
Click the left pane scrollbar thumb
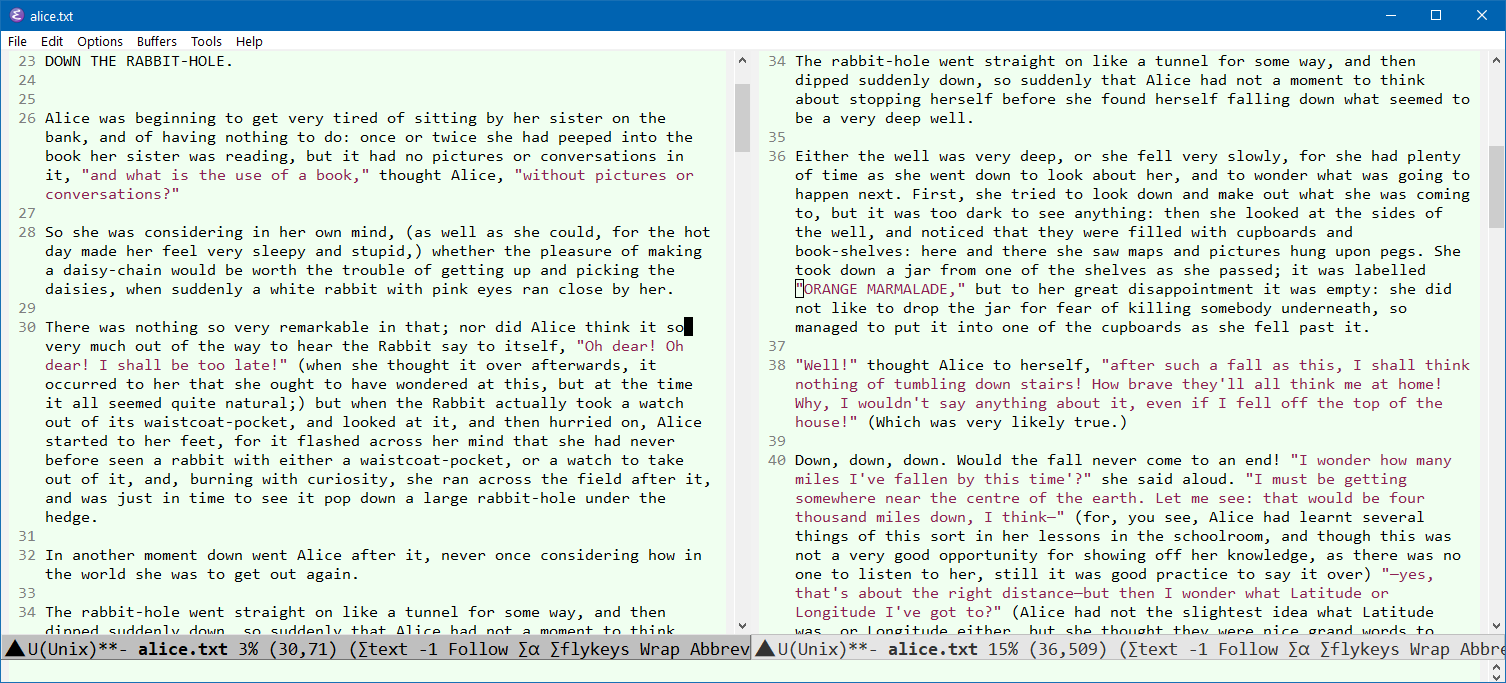click(742, 118)
